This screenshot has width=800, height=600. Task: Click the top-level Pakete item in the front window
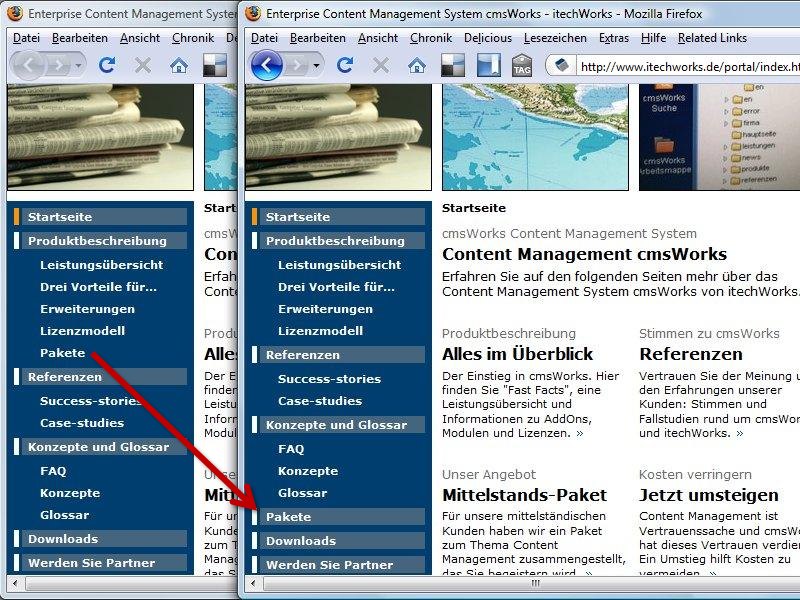338,517
